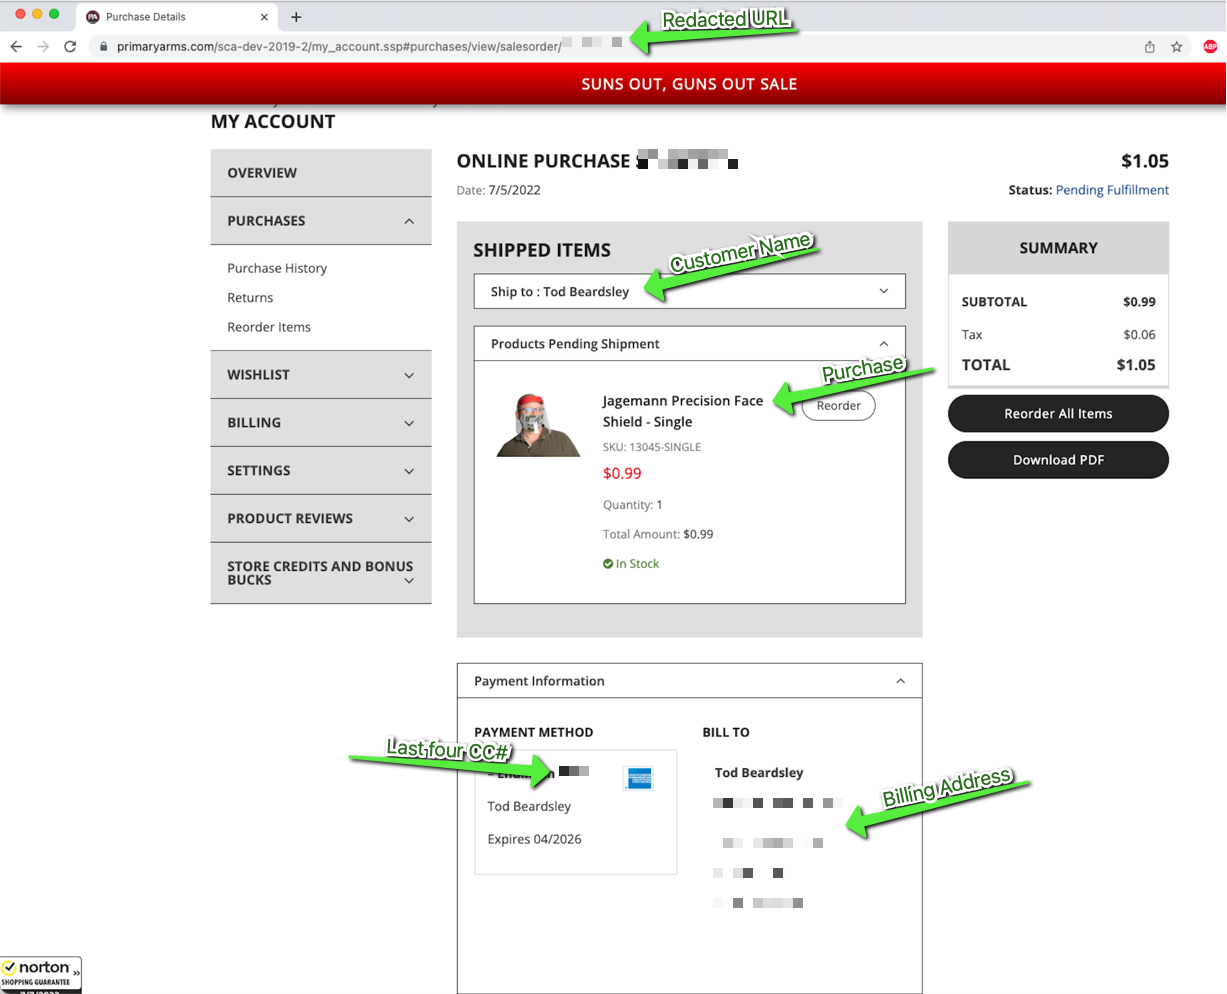Click the browser address bar URL
The image size is (1227, 994).
coord(330,46)
